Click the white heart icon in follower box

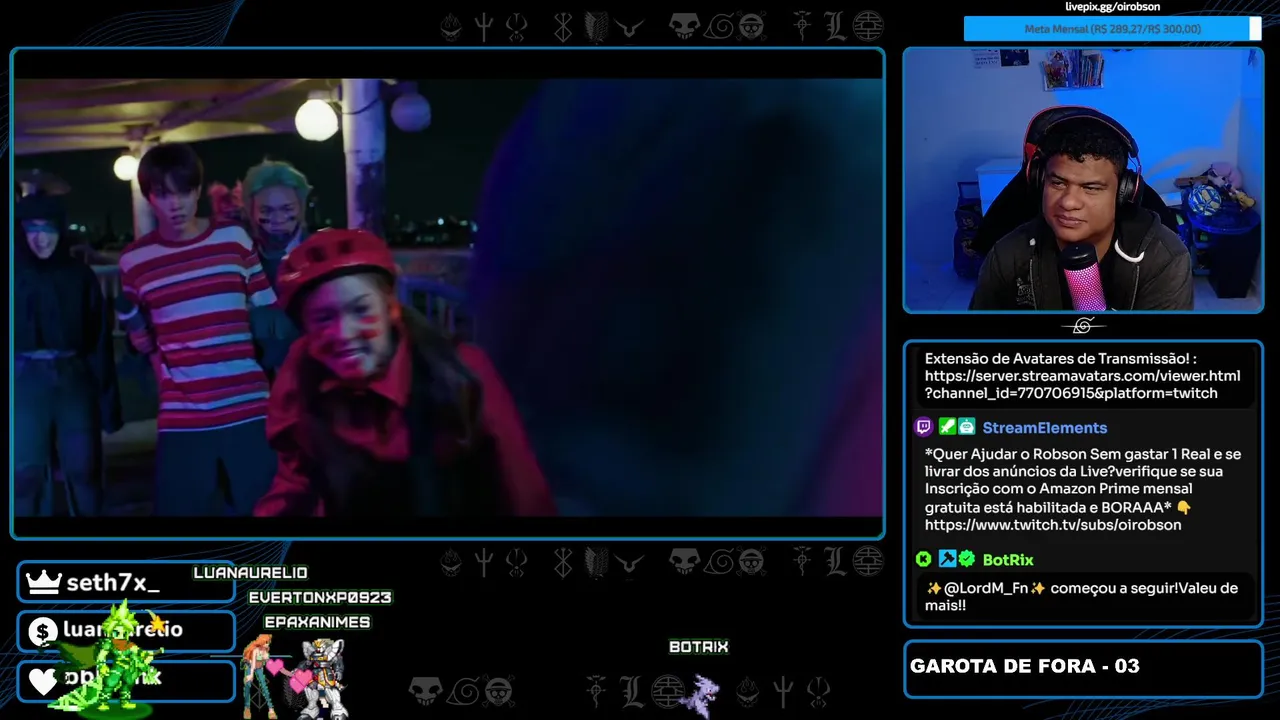tap(42, 680)
